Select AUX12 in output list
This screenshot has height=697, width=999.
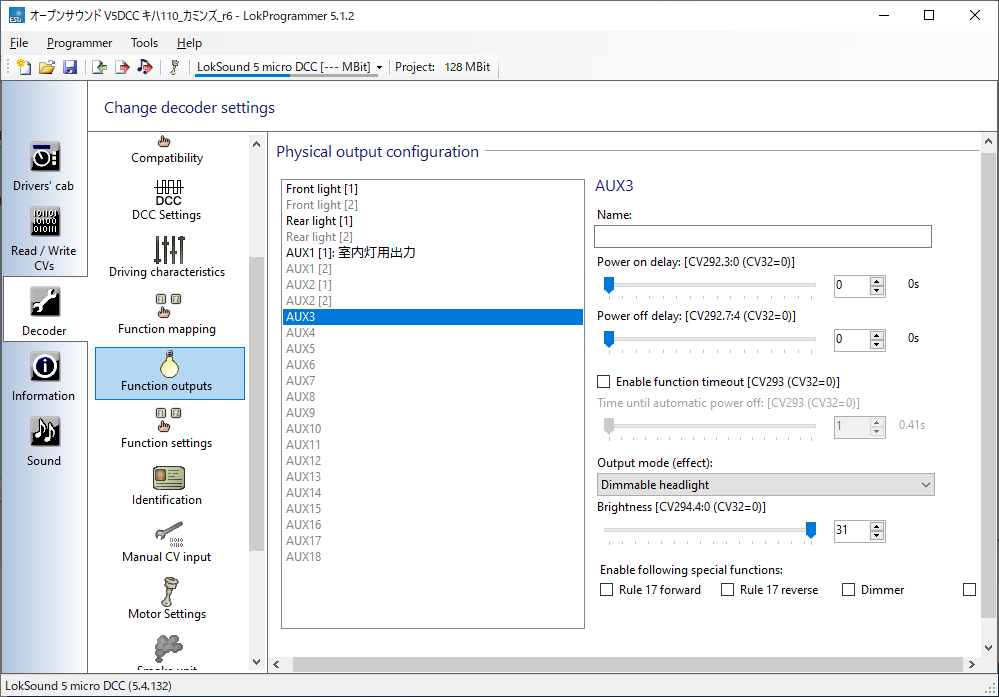tap(433, 461)
